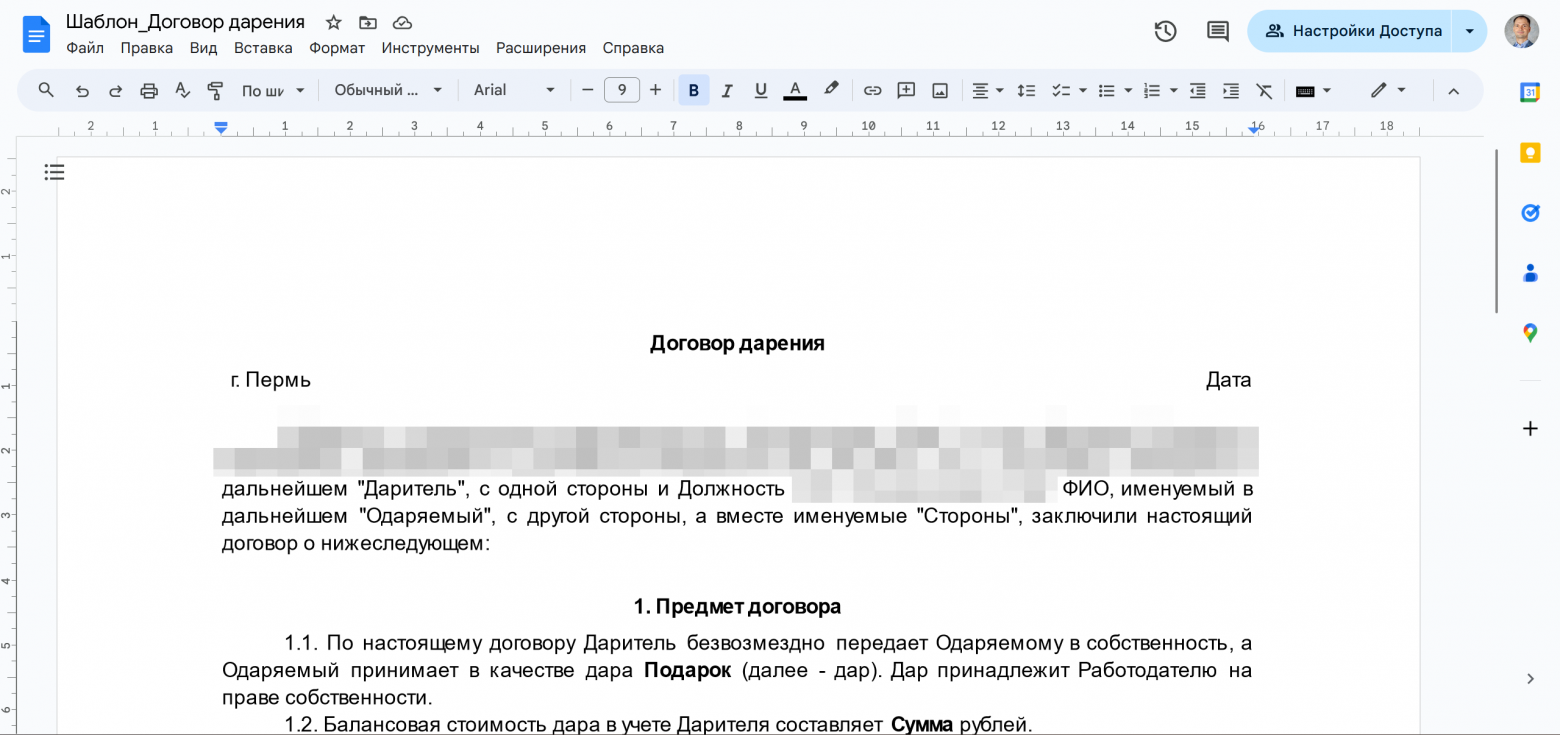Open the highlight color marker
Image resolution: width=1560 pixels, height=735 pixels.
[830, 90]
